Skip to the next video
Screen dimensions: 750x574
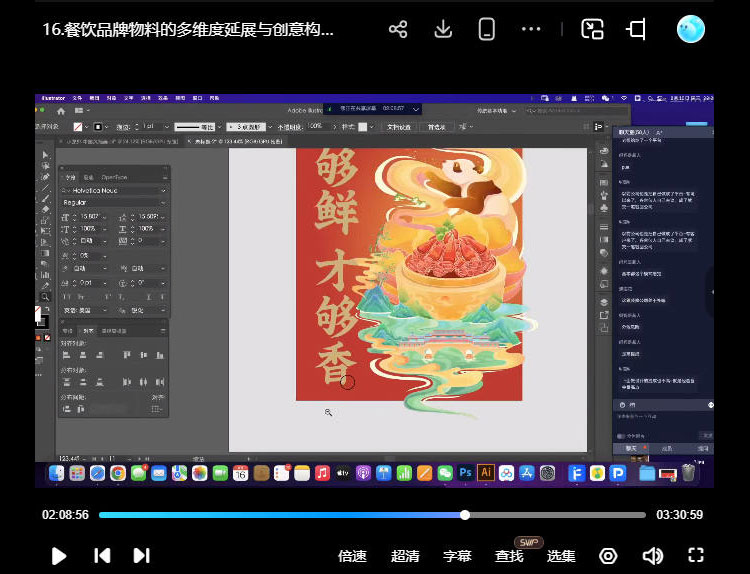[x=142, y=556]
